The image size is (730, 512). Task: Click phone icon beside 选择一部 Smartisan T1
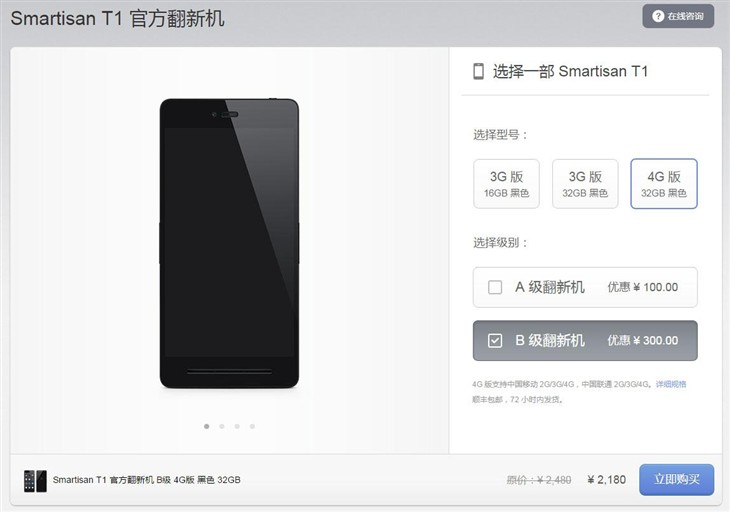point(478,71)
